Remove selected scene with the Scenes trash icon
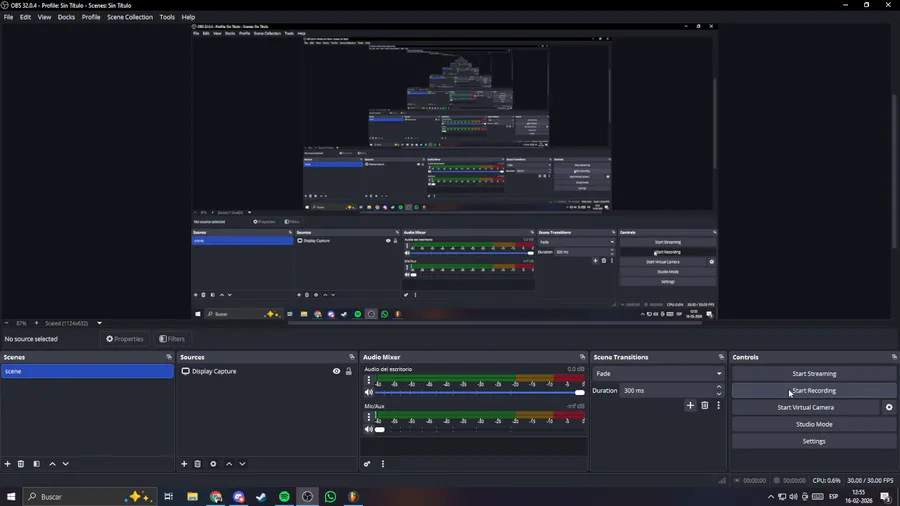The height and width of the screenshot is (506, 900). pyautogui.click(x=21, y=464)
